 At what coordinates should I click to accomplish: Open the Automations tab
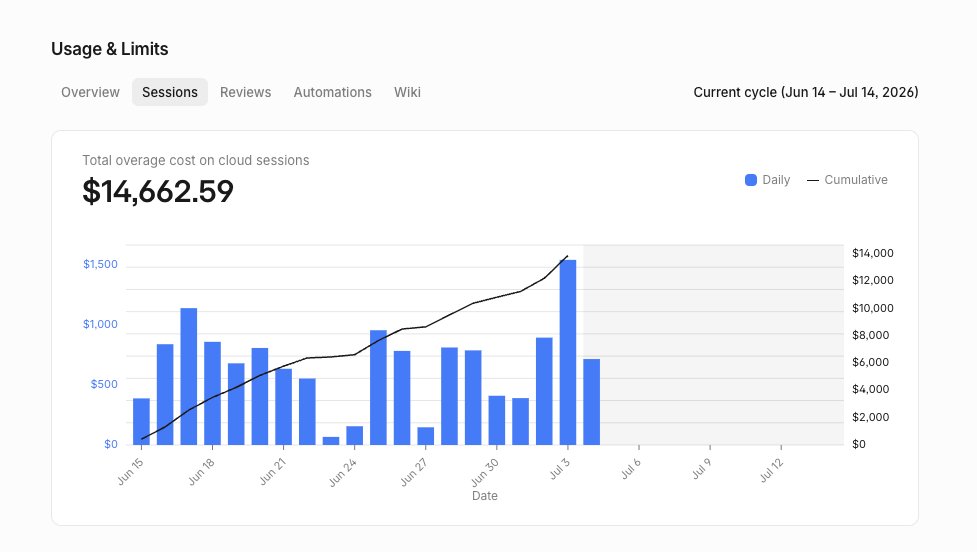coord(333,92)
